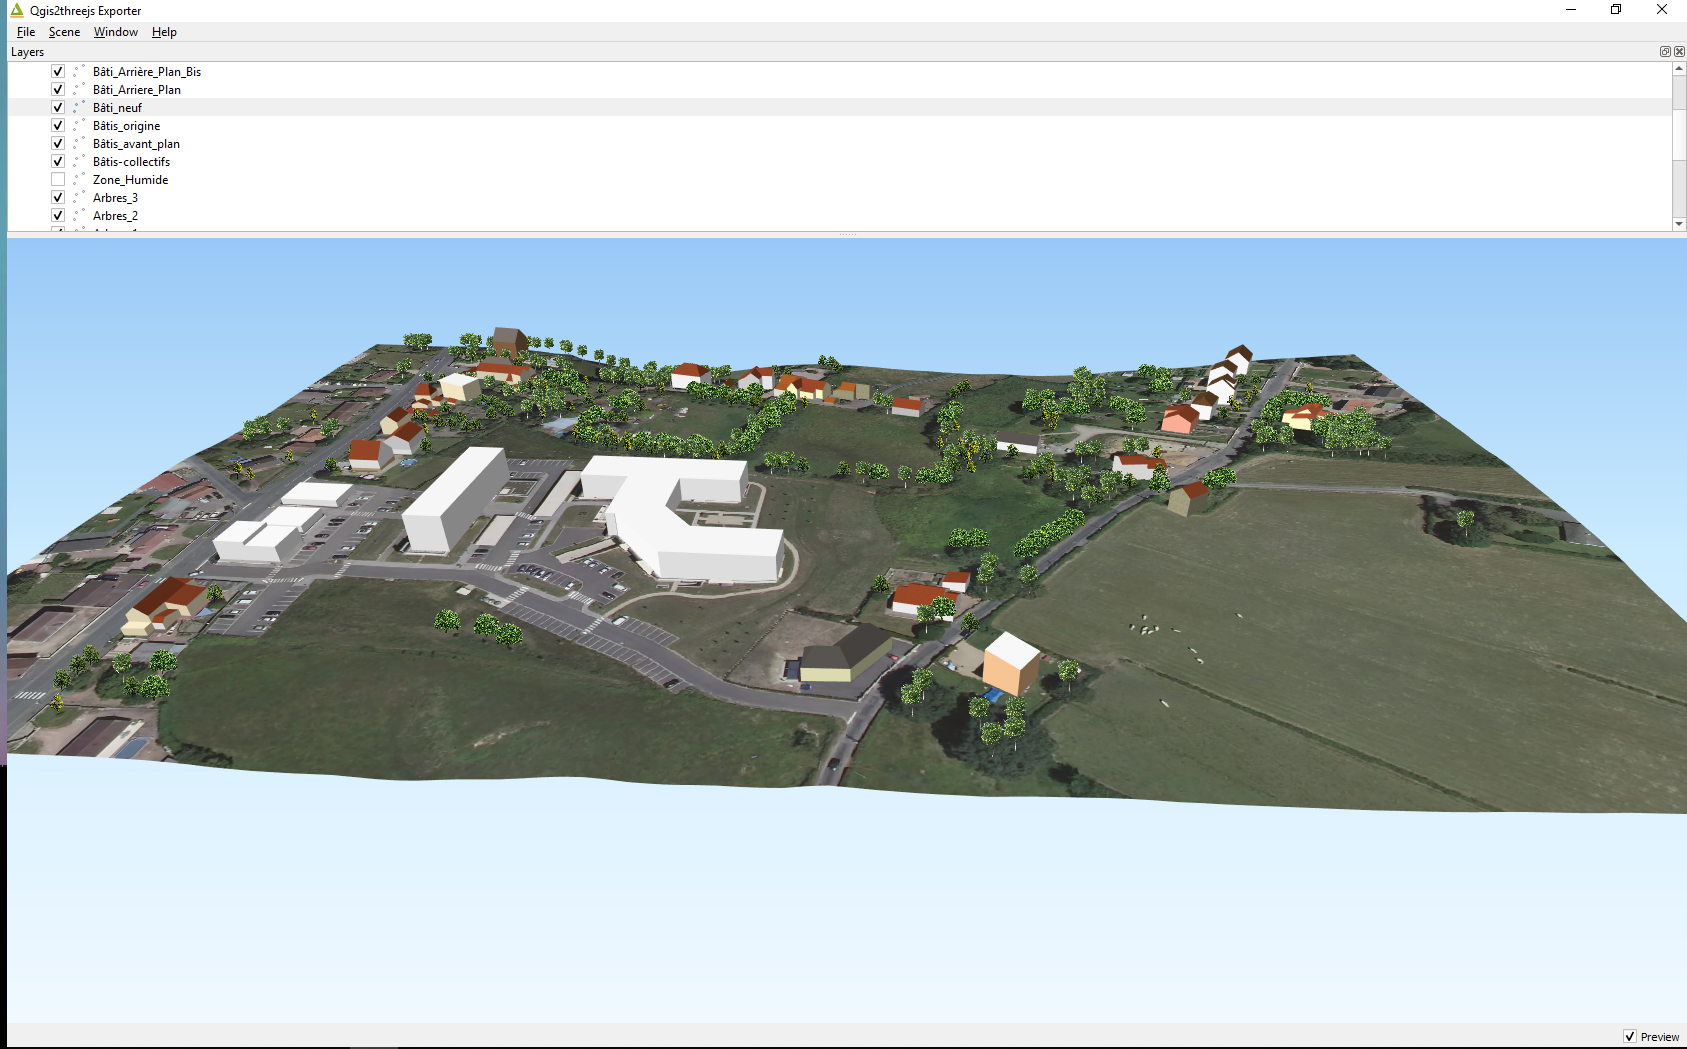Select the Zone_Humide layer name
The height and width of the screenshot is (1049, 1687).
(x=130, y=180)
